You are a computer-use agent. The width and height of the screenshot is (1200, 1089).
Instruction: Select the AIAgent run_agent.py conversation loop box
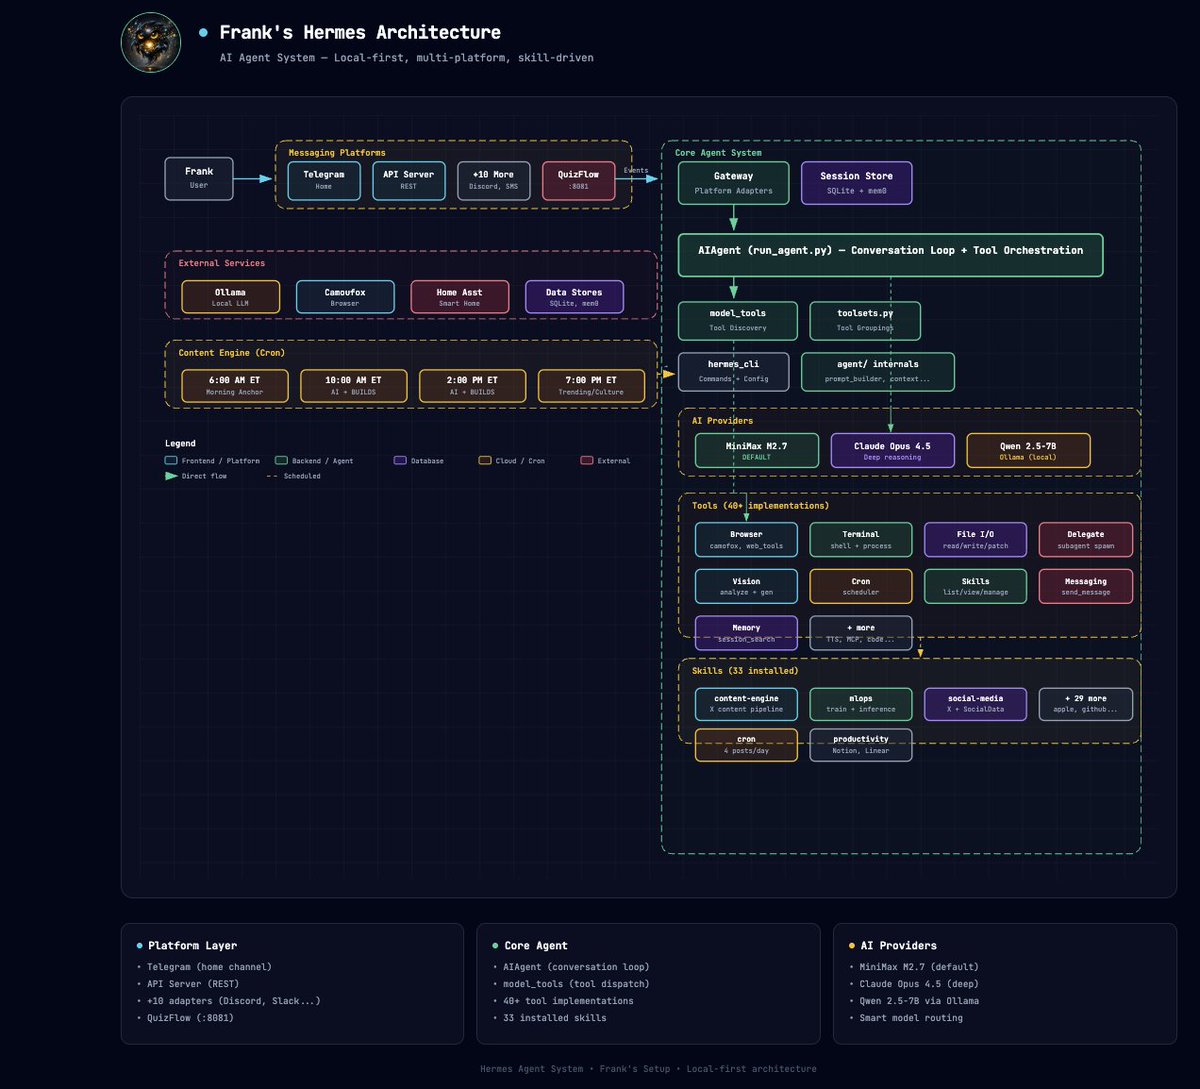pos(890,255)
